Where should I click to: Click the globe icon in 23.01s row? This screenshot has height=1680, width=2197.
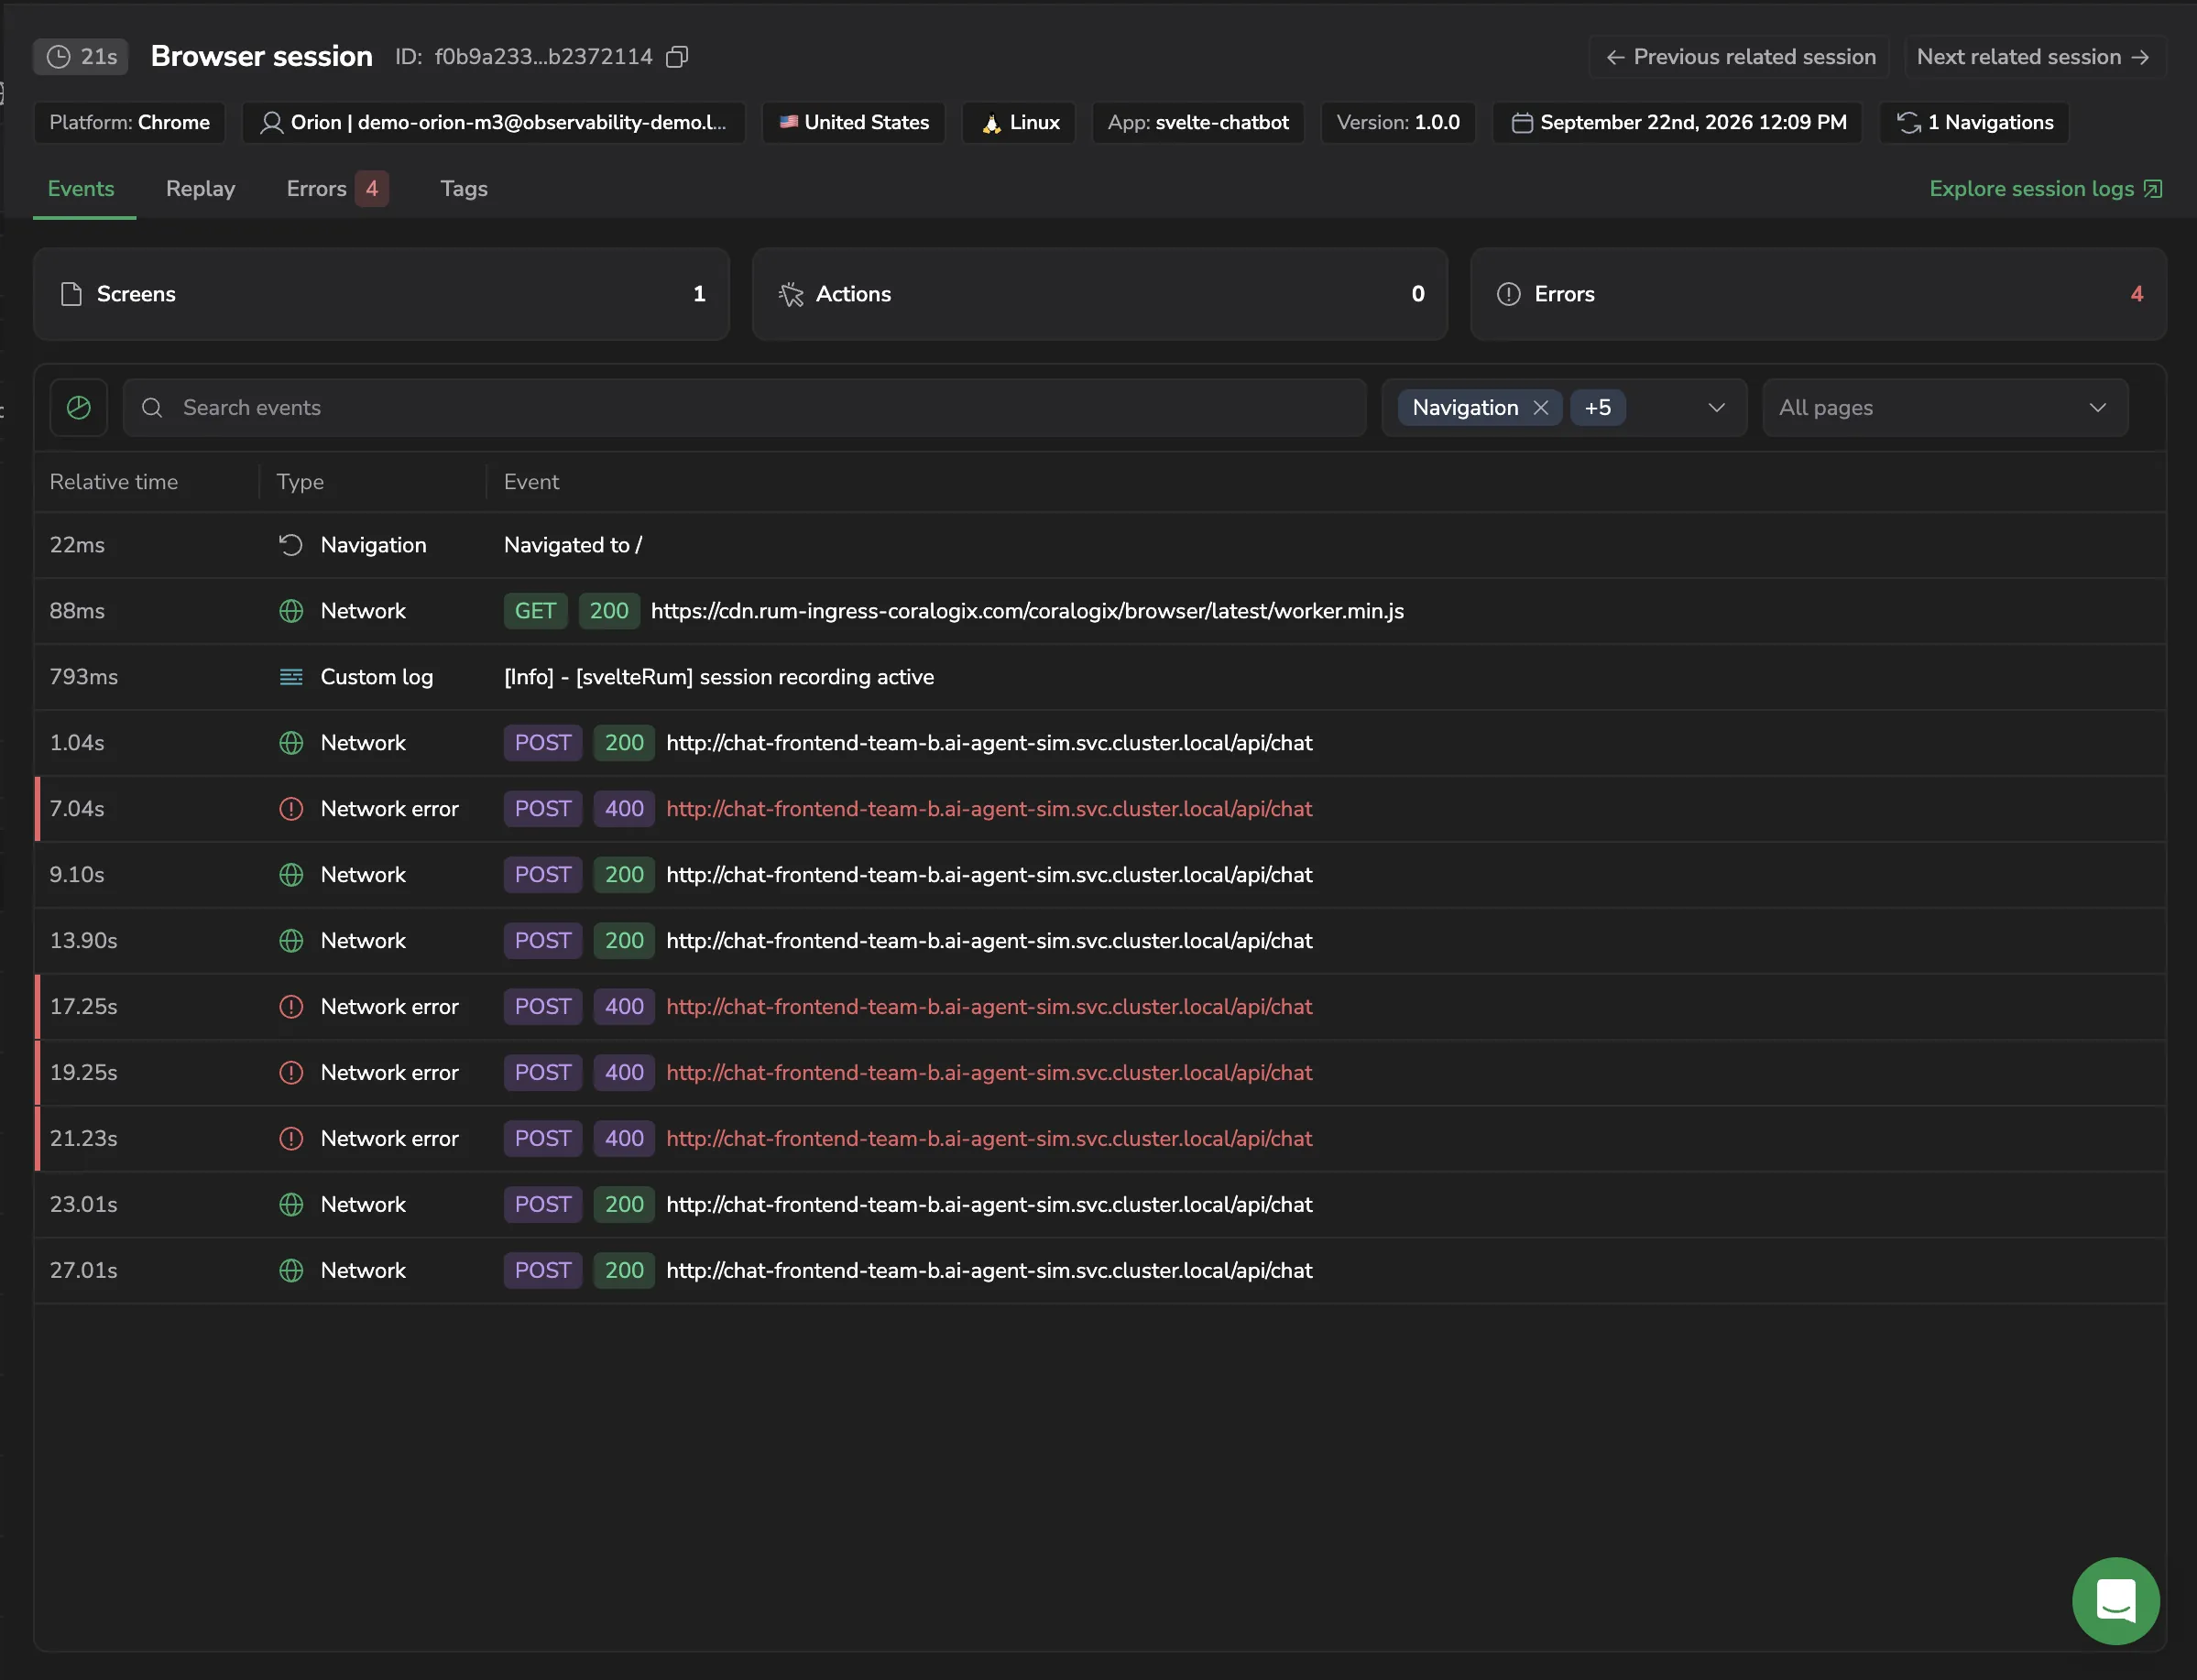[x=291, y=1205]
